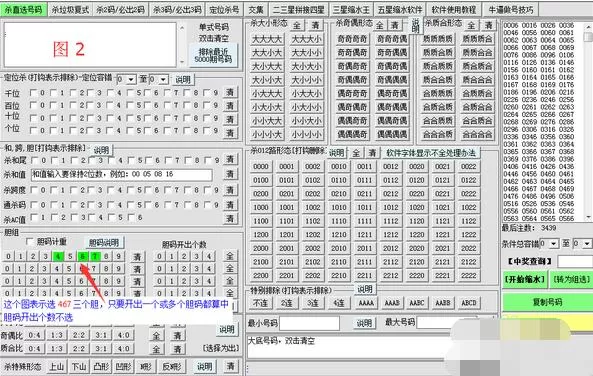This screenshot has width=593, height=376.
Task: Click 软件字体显示不全处理办法 button
Action: (x=431, y=153)
